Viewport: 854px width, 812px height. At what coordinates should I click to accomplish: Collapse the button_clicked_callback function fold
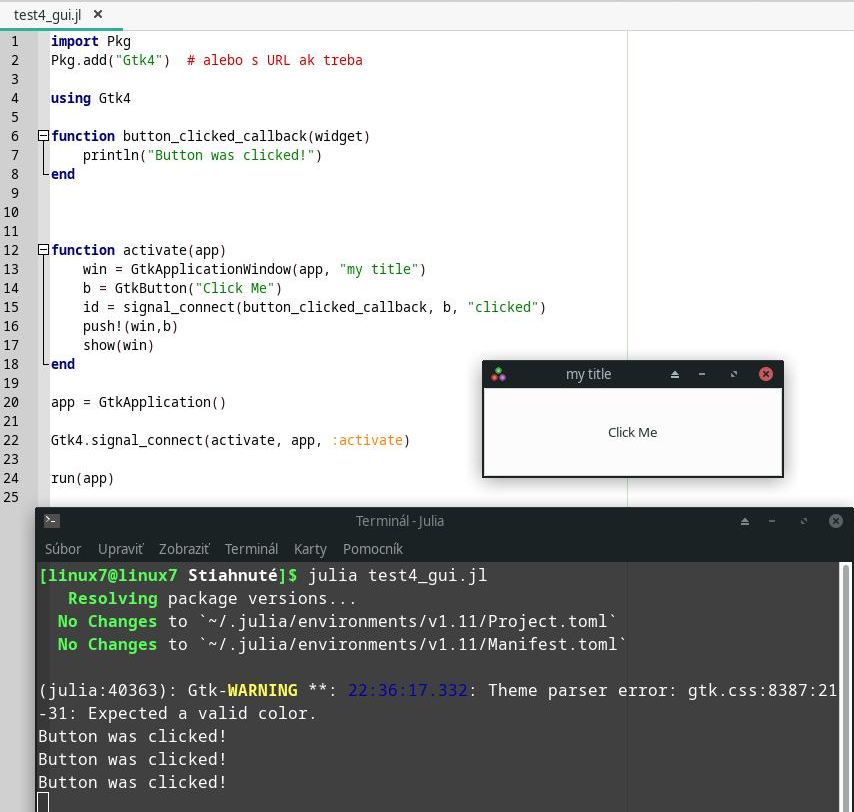pyautogui.click(x=43, y=136)
